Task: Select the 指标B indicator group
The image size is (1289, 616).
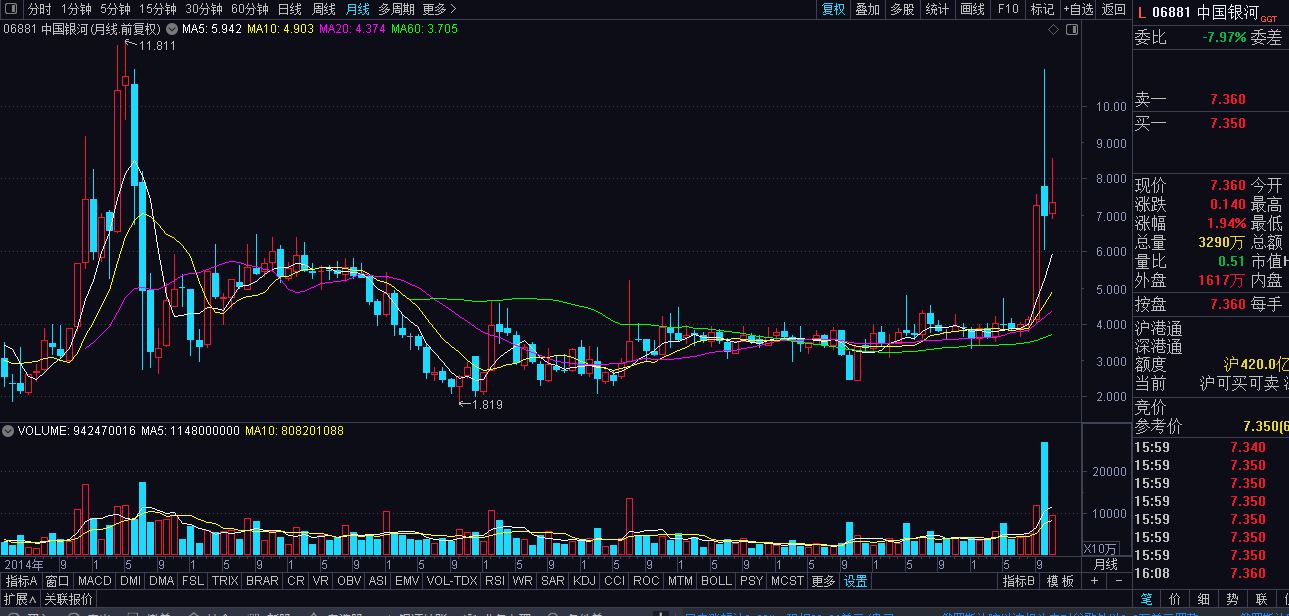Action: tap(1019, 581)
